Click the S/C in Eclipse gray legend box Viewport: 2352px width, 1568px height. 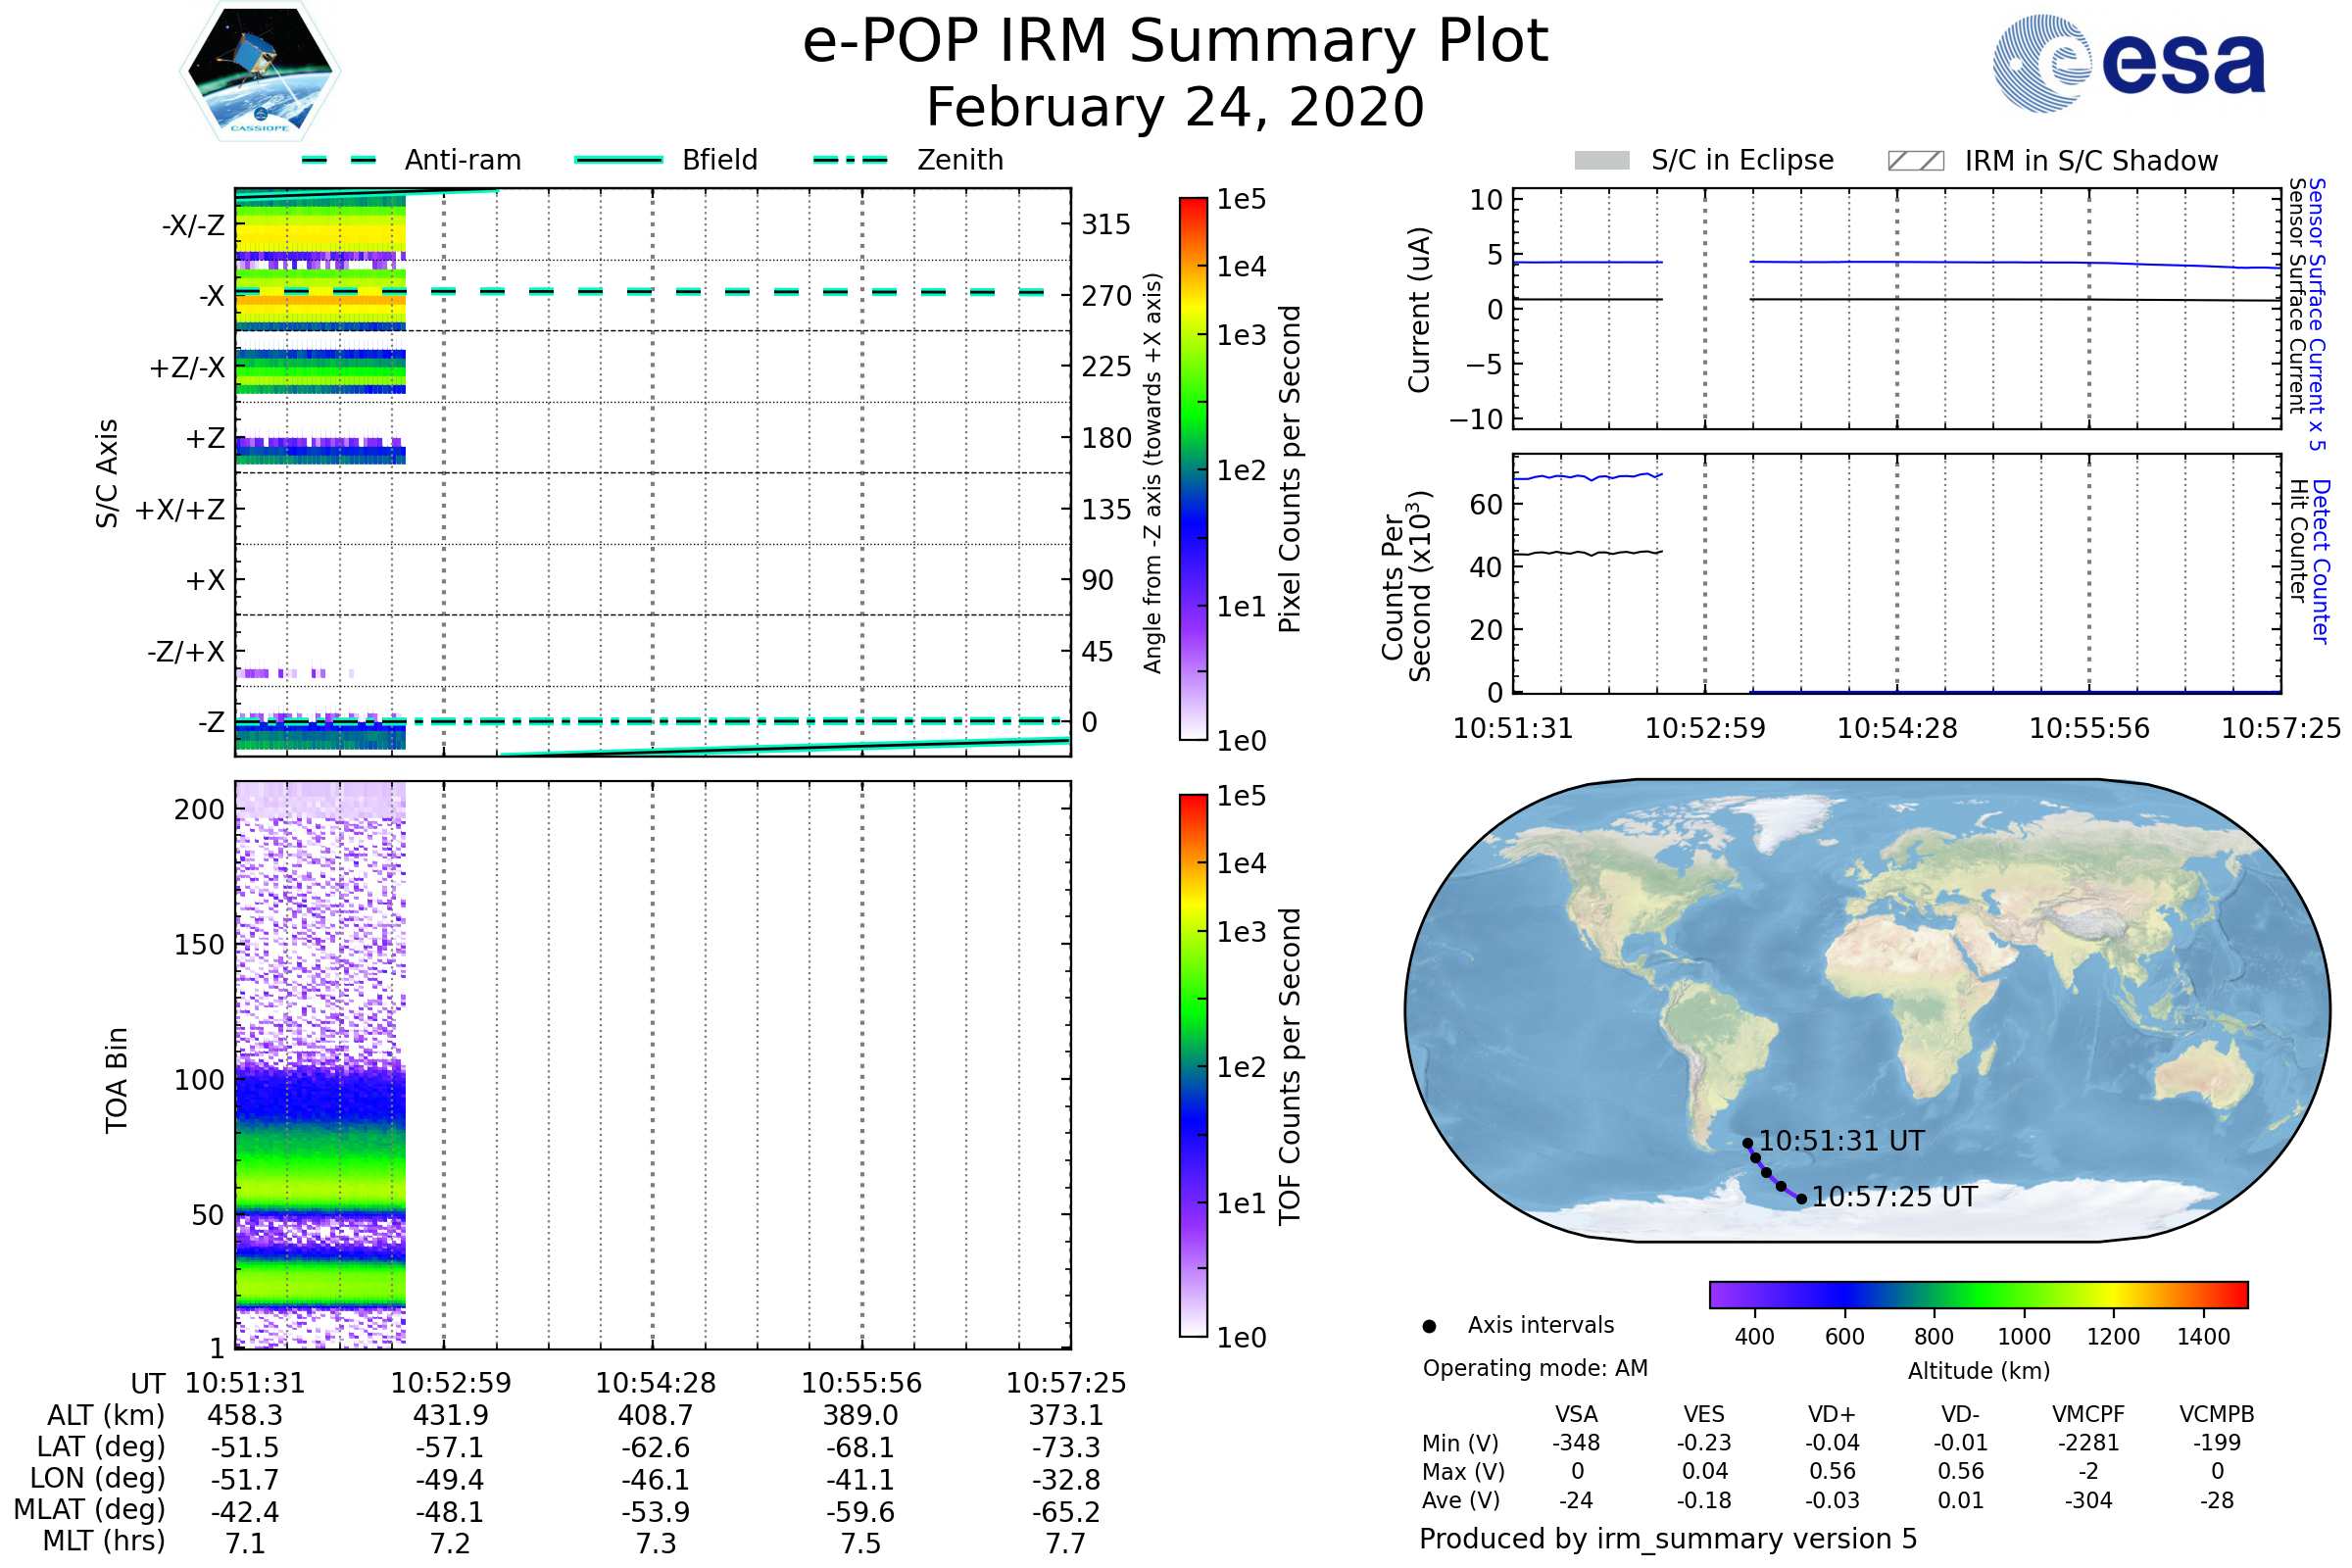point(1602,161)
